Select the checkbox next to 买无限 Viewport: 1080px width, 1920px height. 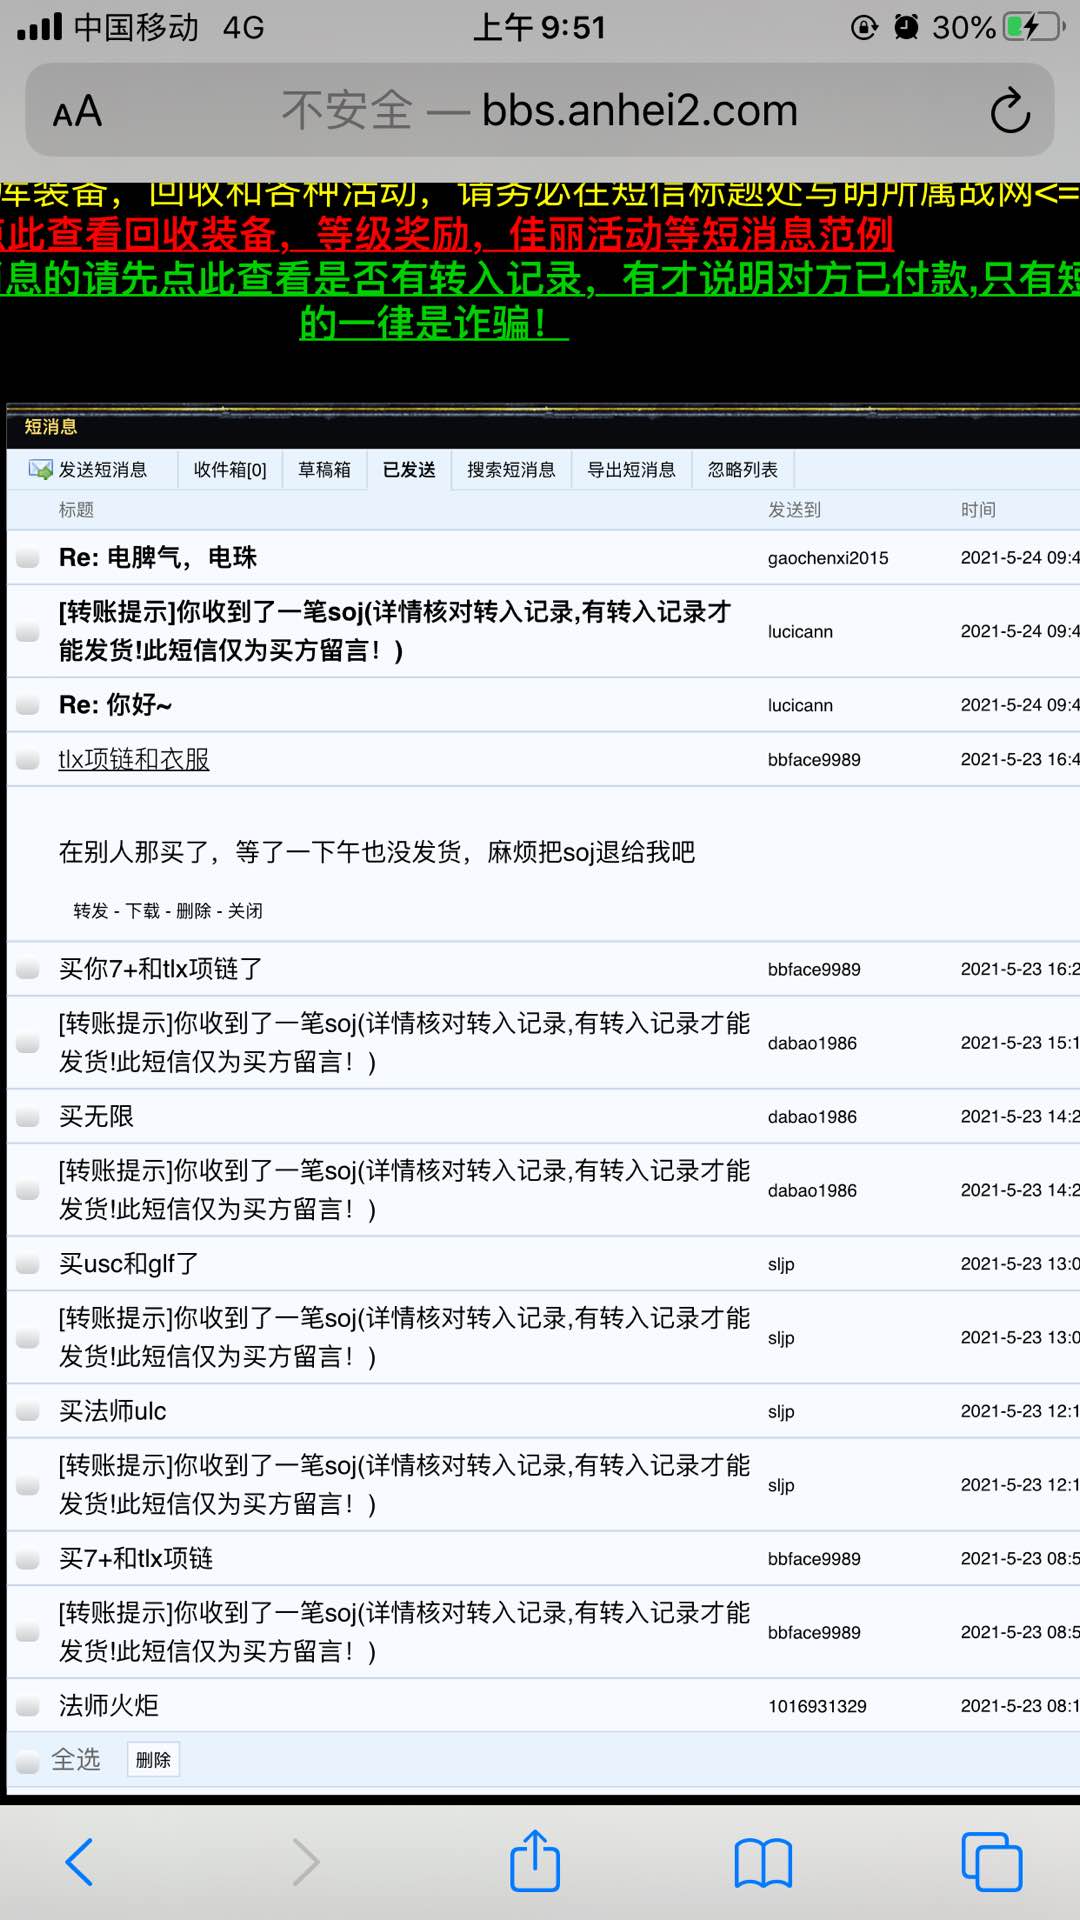[x=28, y=1117]
